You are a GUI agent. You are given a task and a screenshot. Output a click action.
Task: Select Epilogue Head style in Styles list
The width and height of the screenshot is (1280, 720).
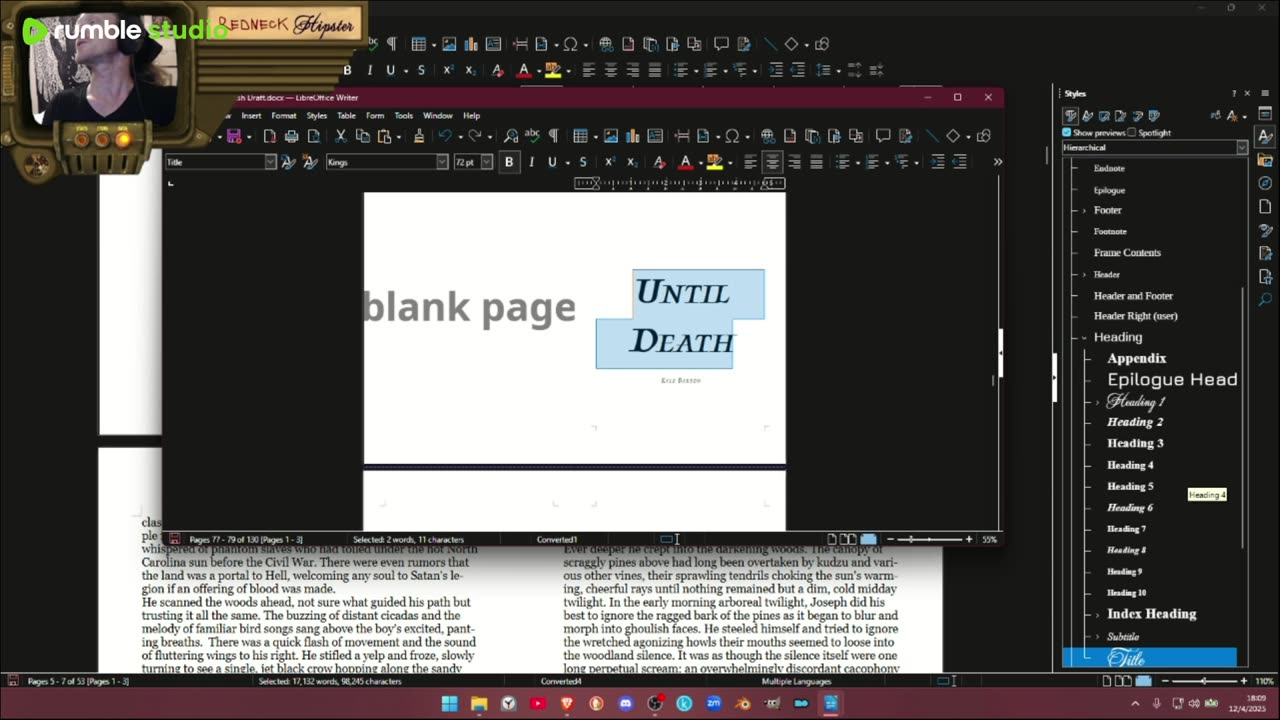pyautogui.click(x=1172, y=380)
